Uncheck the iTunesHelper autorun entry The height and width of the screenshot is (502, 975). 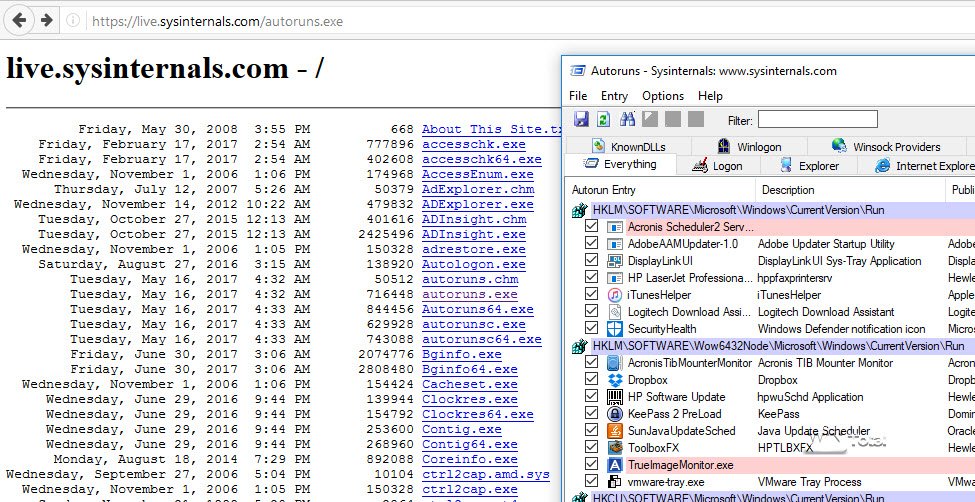pyautogui.click(x=591, y=295)
